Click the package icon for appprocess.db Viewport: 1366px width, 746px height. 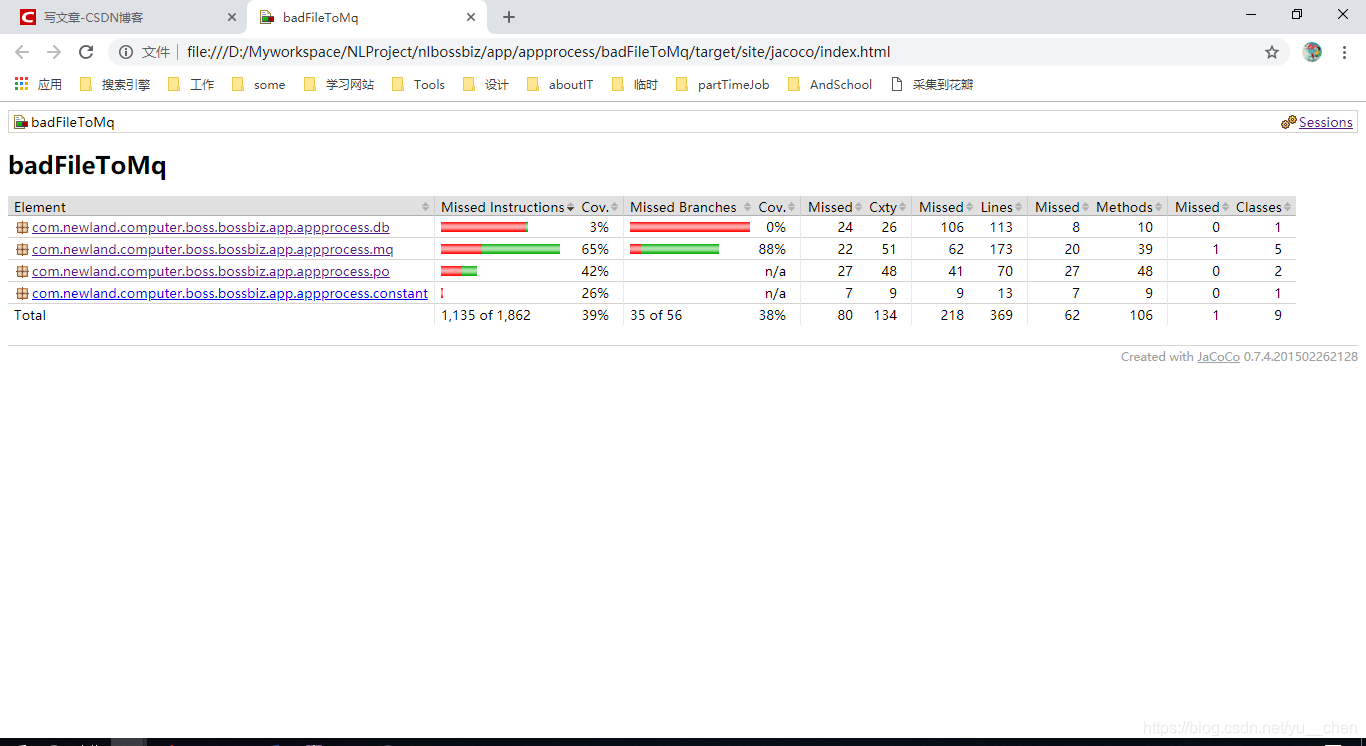coord(22,228)
